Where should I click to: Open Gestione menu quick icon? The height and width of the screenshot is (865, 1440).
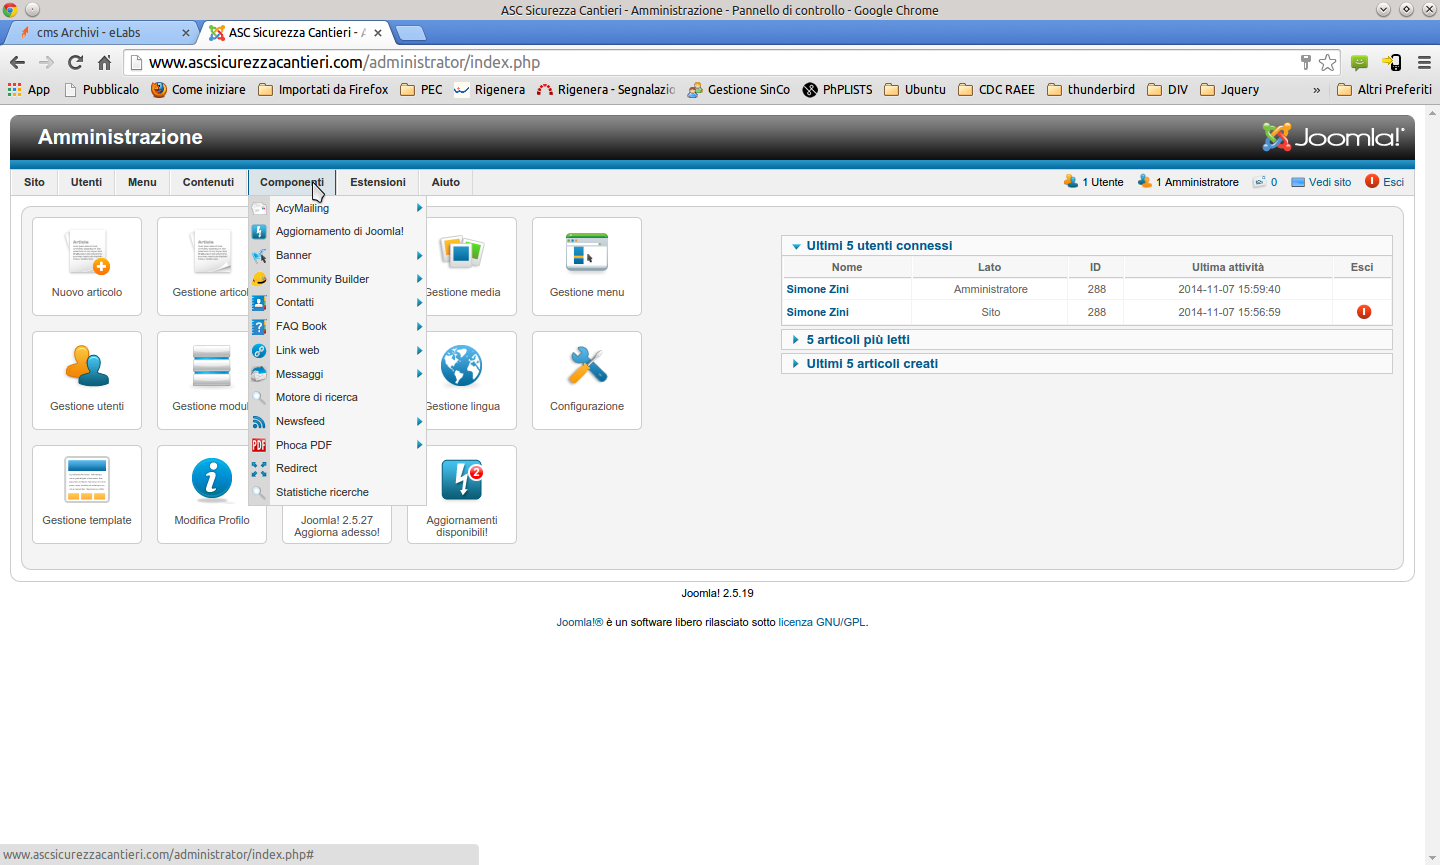tap(587, 266)
